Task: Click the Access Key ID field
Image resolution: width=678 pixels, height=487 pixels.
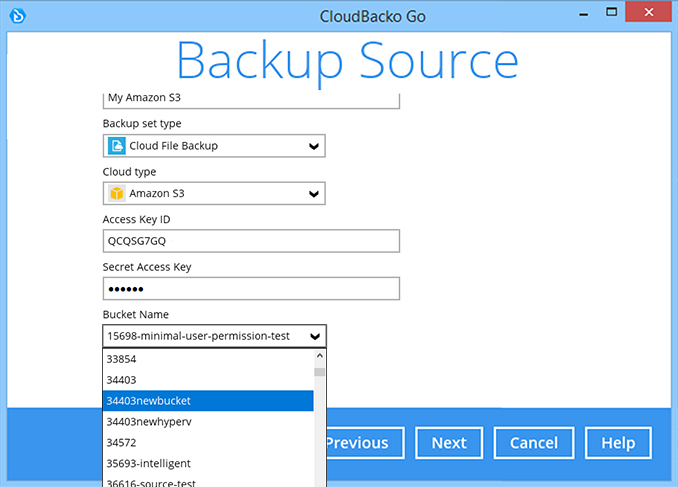Action: click(x=251, y=241)
